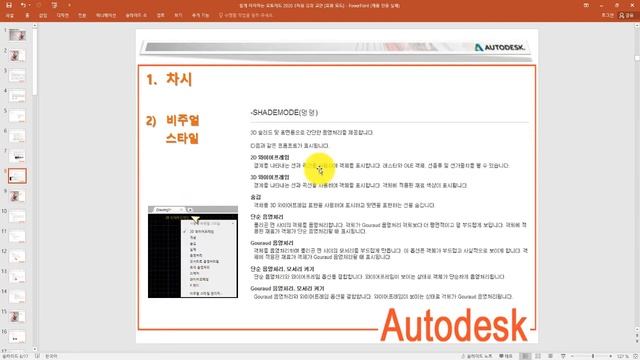Switch to Normal view icon
The height and width of the screenshot is (360, 640).
click(x=526, y=356)
